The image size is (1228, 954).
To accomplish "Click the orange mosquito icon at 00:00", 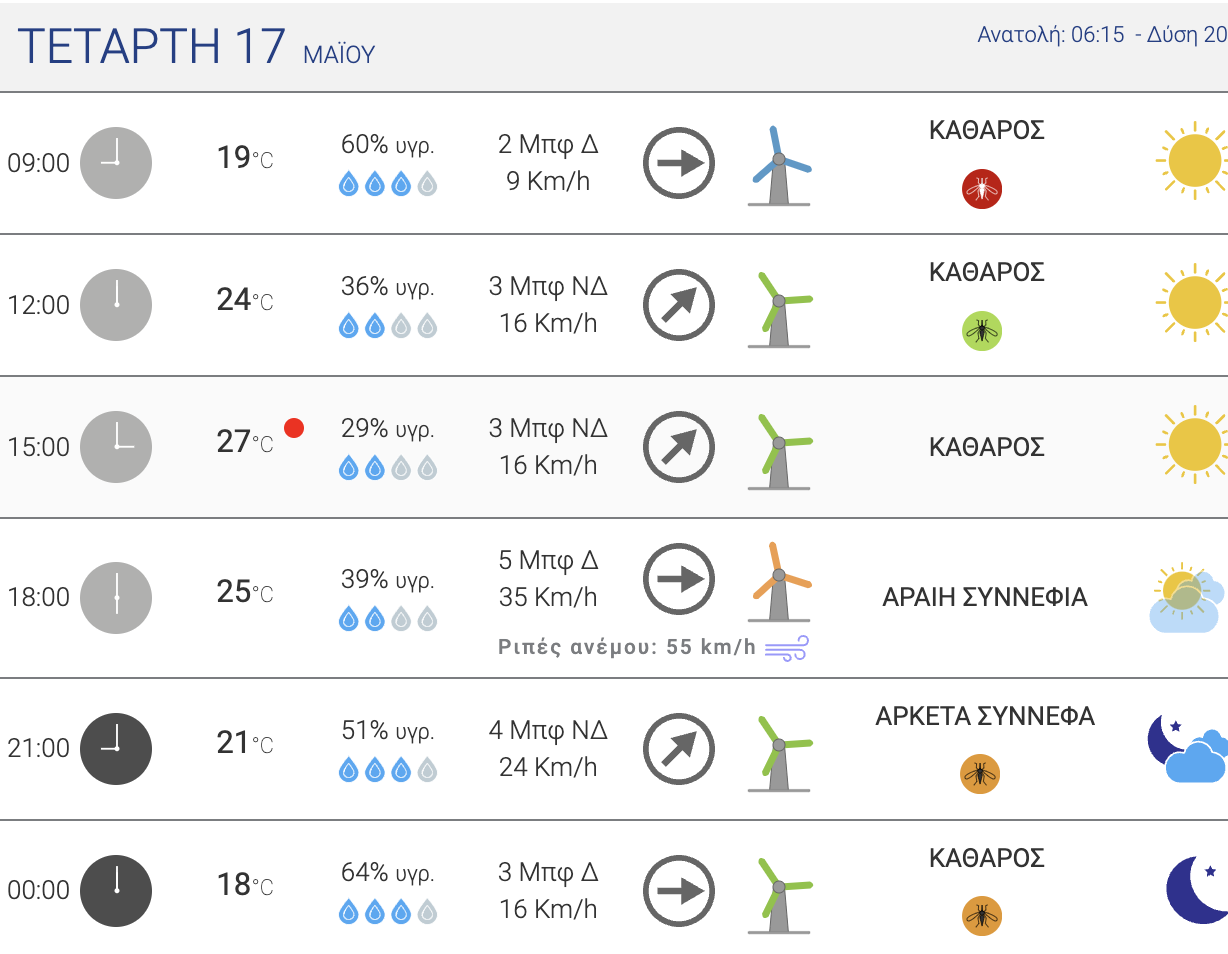I will pos(981,916).
